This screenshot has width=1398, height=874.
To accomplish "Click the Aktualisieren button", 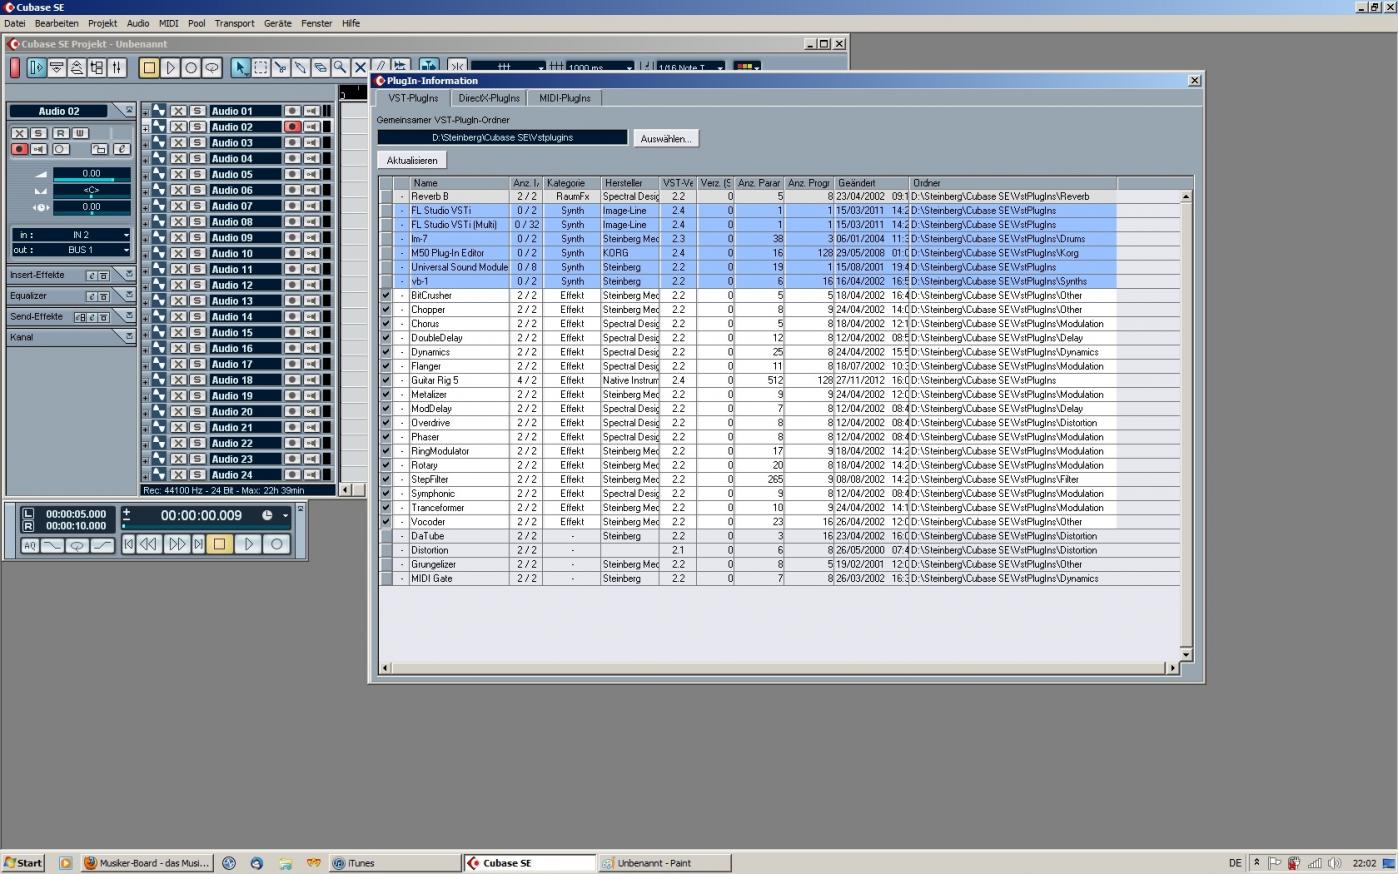I will click(x=412, y=160).
